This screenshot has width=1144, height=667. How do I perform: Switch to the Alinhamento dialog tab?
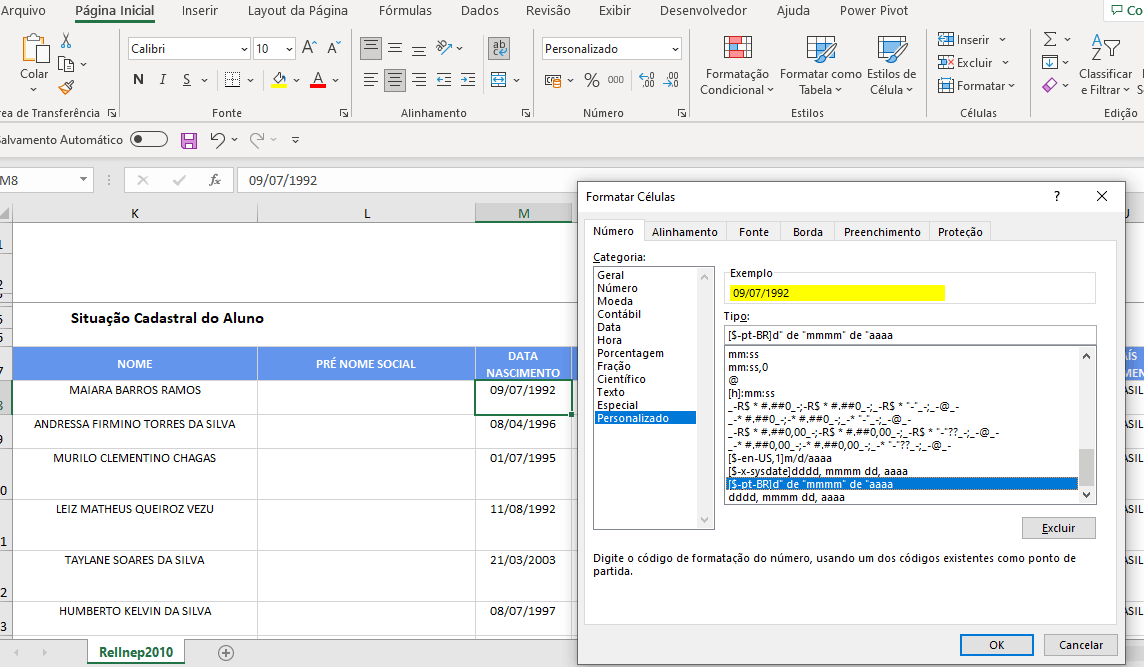click(x=684, y=232)
